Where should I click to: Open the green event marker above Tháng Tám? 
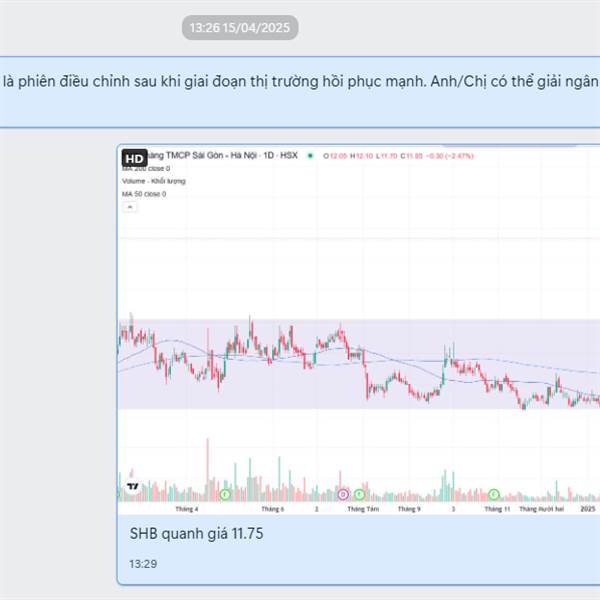359,494
